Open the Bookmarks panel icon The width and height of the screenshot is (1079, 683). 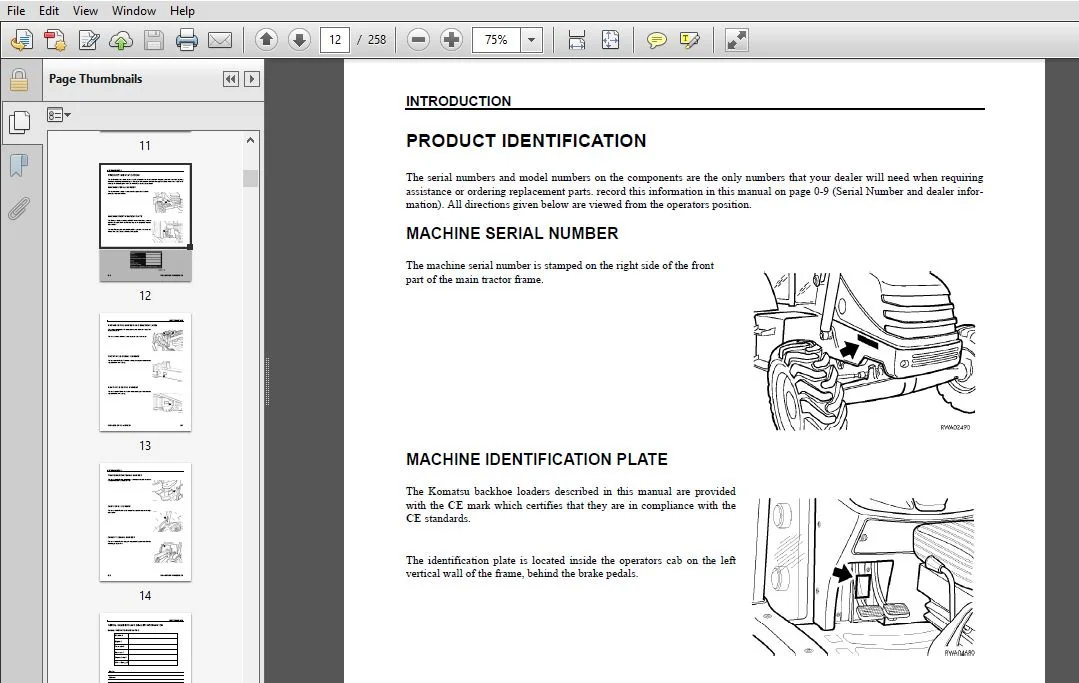click(19, 165)
